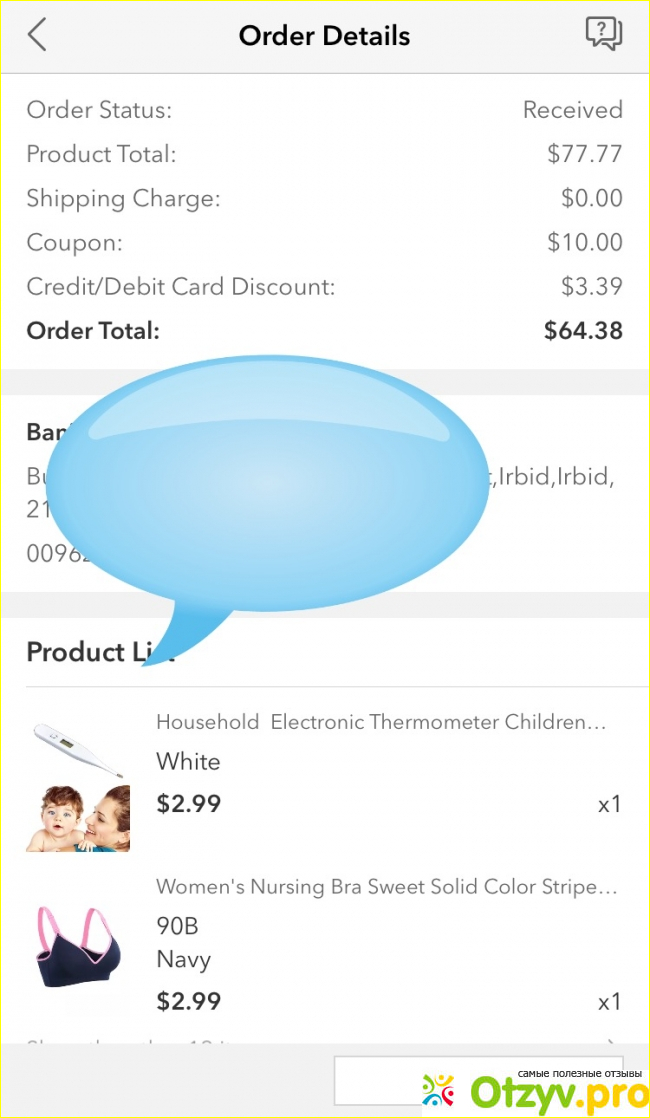This screenshot has height=1118, width=650.
Task: Tap the nursing bra product image
Action: tap(78, 947)
